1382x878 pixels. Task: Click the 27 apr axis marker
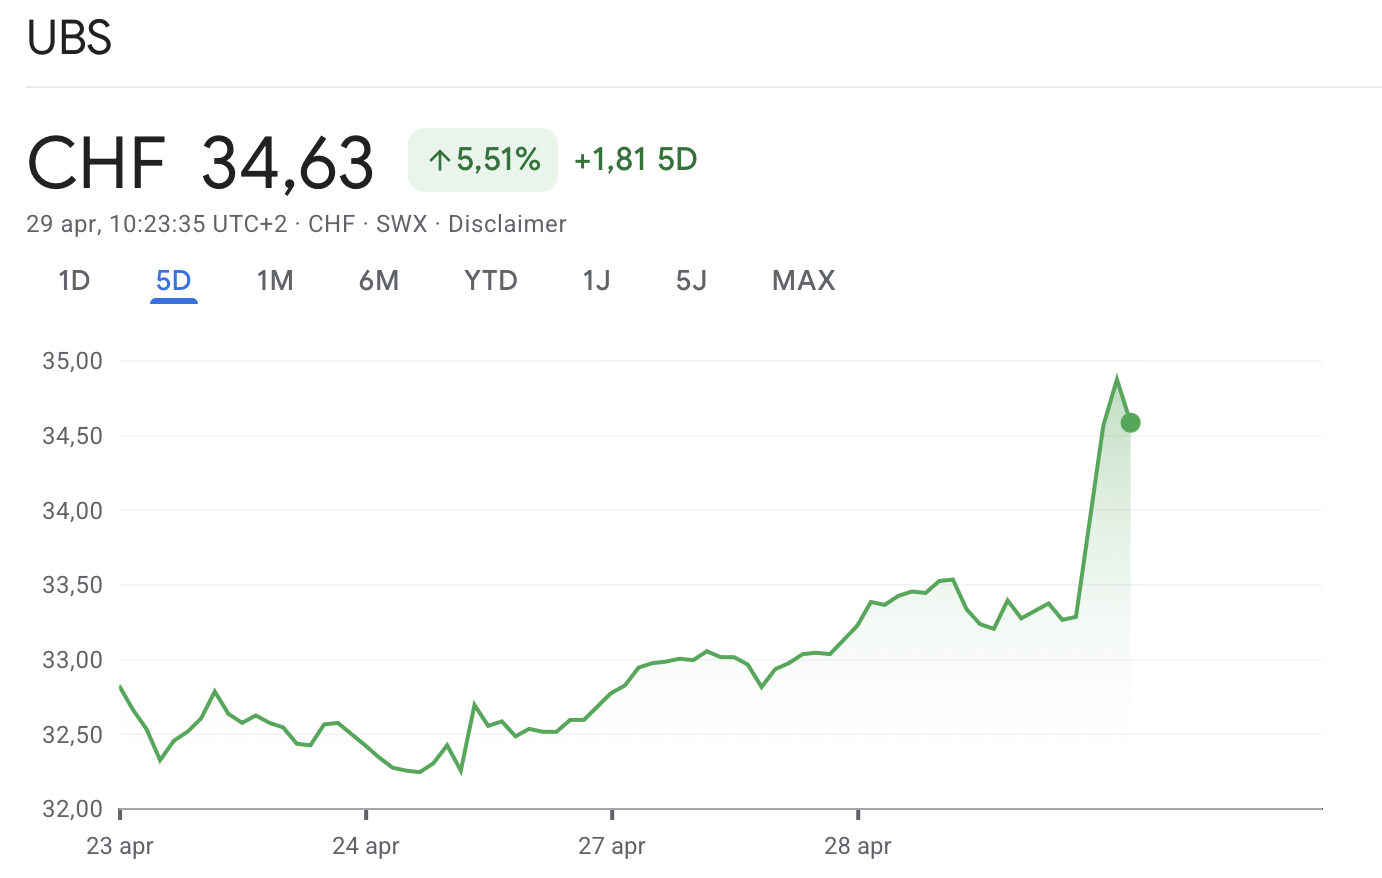(x=612, y=846)
